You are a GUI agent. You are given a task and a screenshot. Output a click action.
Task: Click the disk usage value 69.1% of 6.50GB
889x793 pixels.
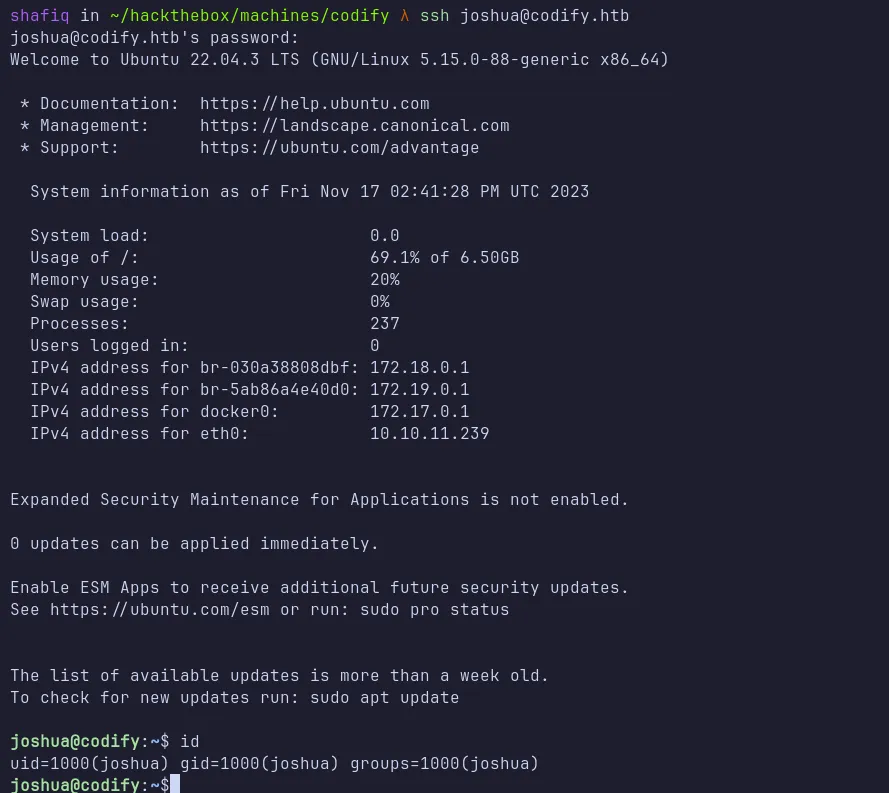click(444, 258)
